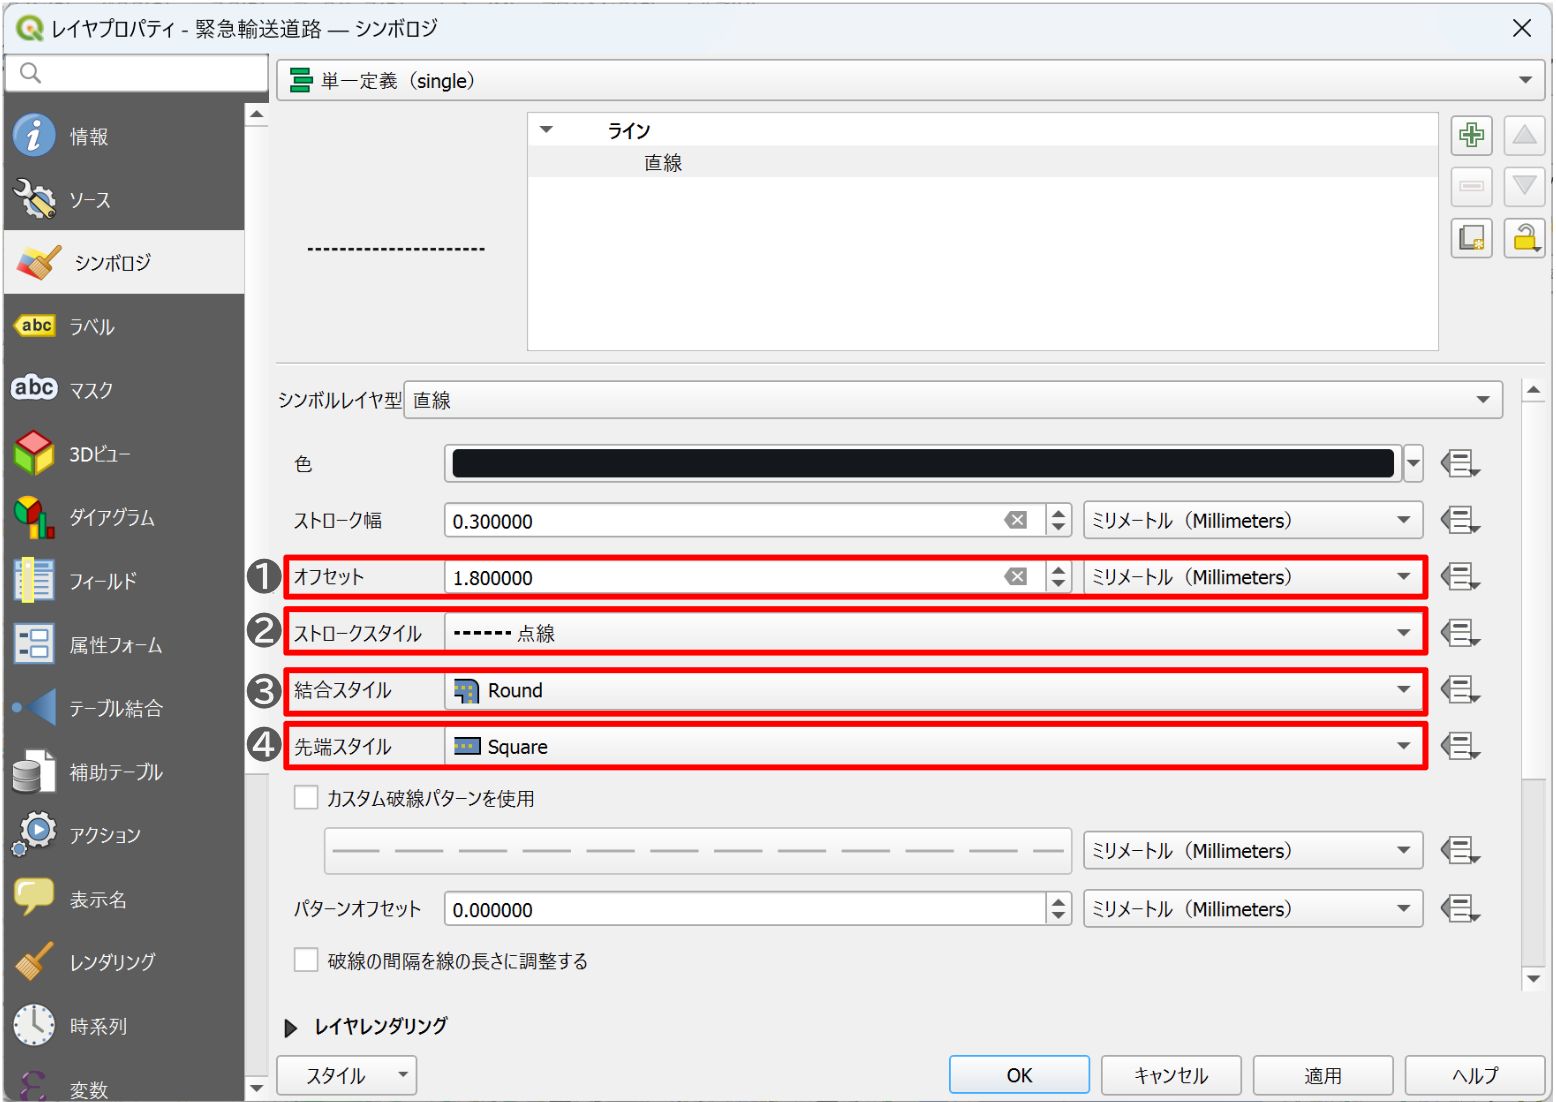Open the data-defined override for 結合スタイル
Image resolution: width=1556 pixels, height=1102 pixels.
tap(1459, 690)
